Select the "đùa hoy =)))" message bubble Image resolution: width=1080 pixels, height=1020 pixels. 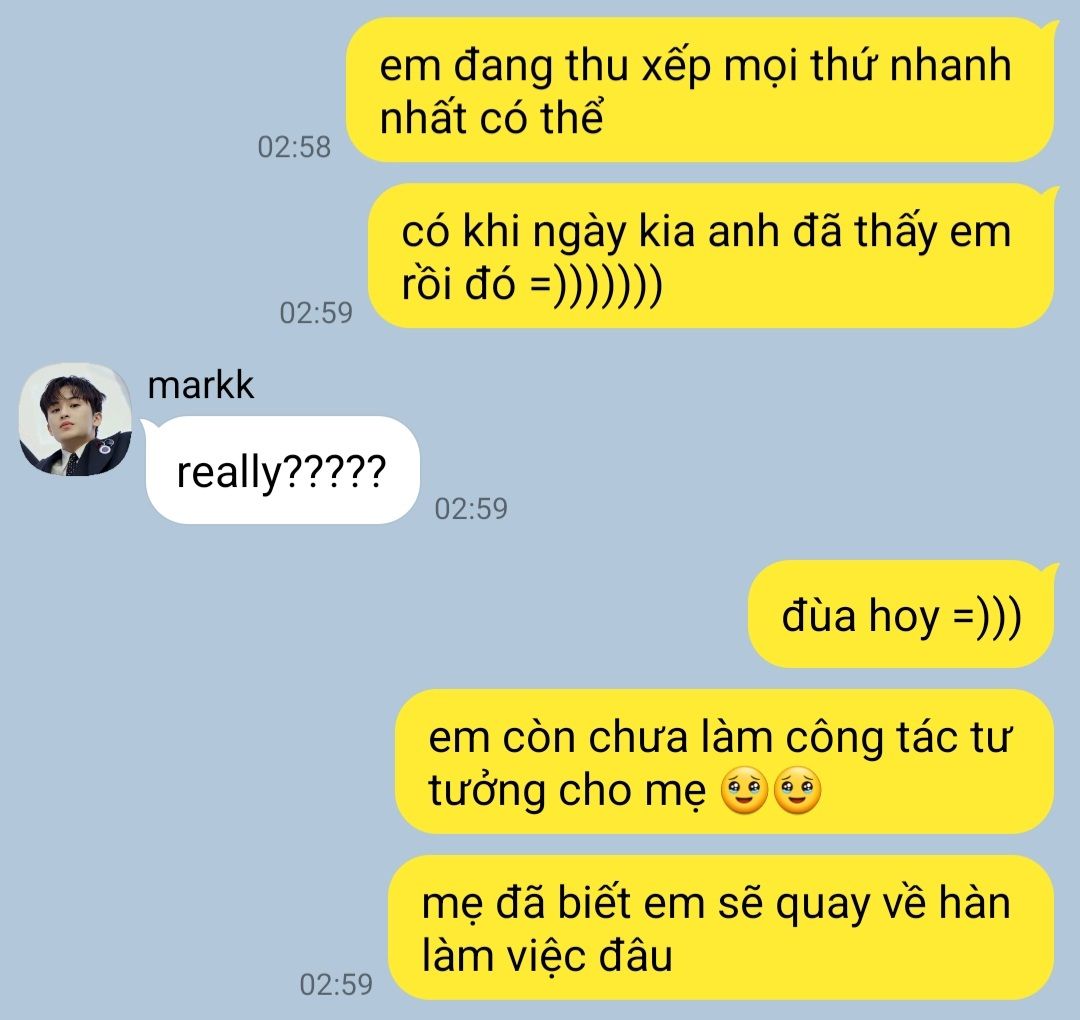[901, 614]
